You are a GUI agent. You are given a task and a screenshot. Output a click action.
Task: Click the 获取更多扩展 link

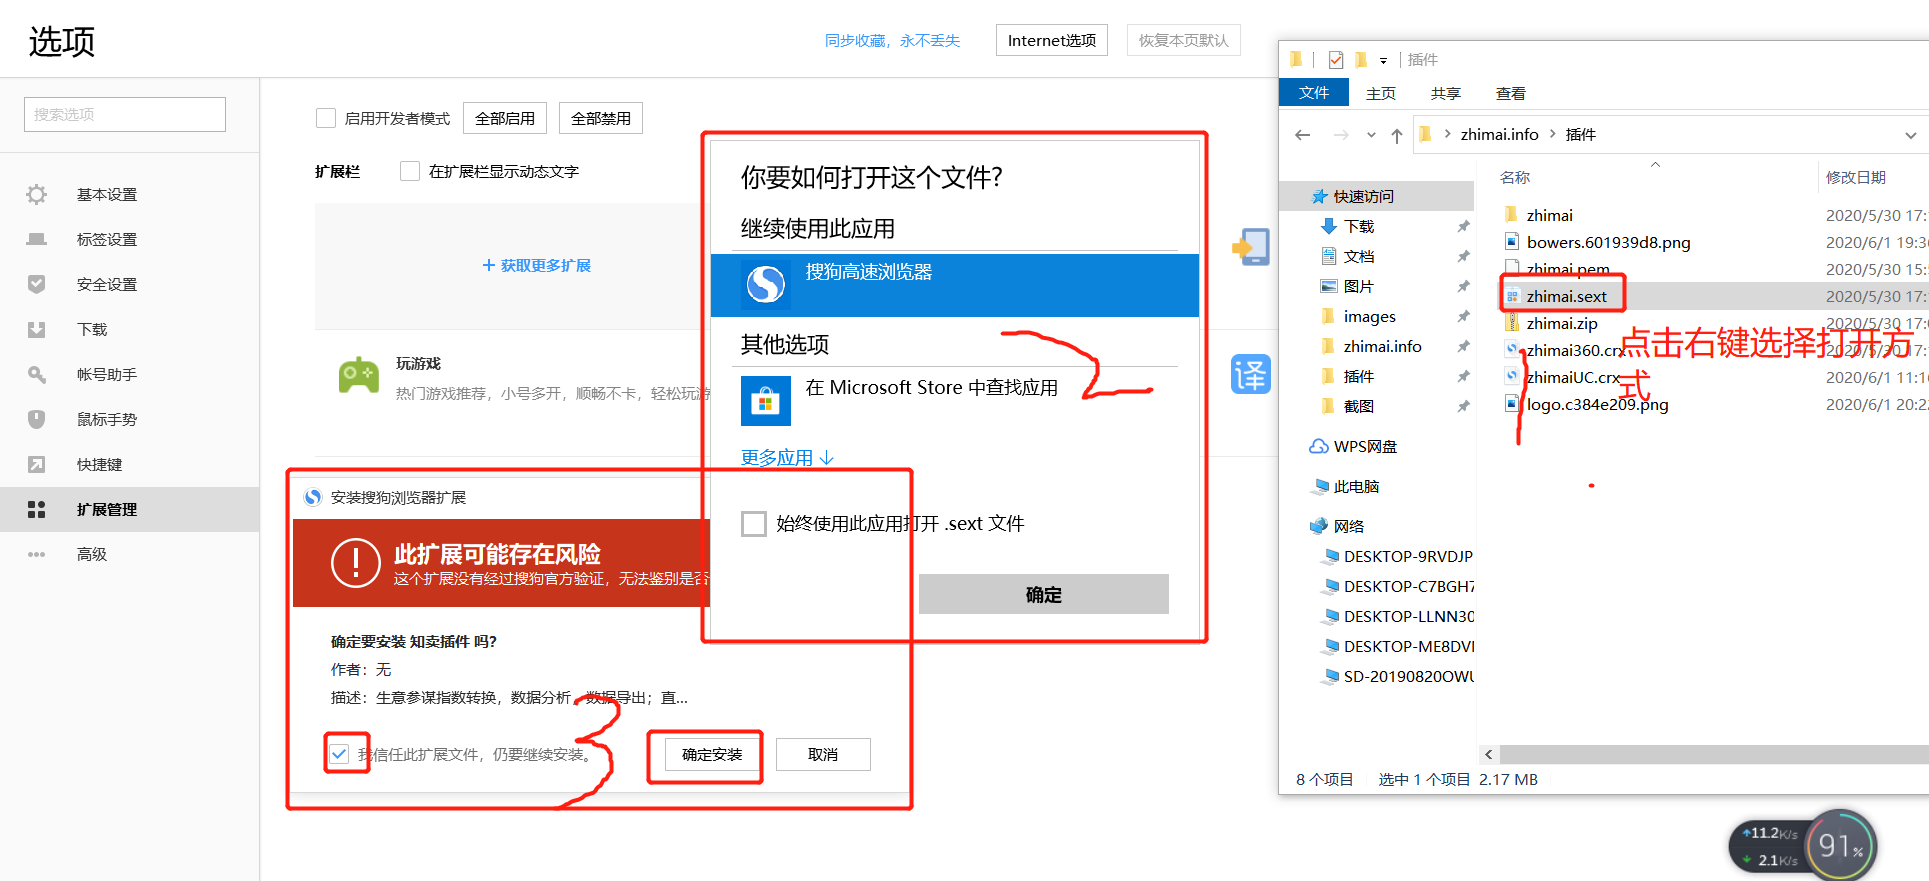click(x=537, y=265)
